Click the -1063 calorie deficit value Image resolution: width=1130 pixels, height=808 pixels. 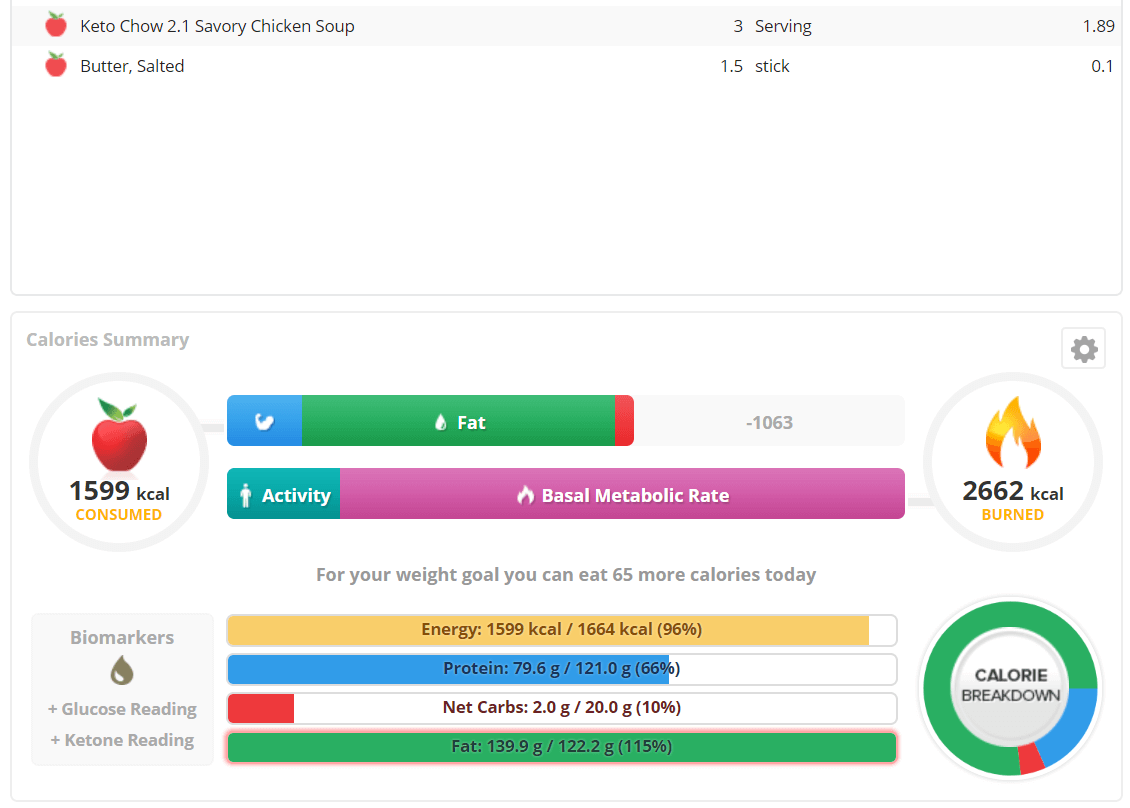coord(770,422)
